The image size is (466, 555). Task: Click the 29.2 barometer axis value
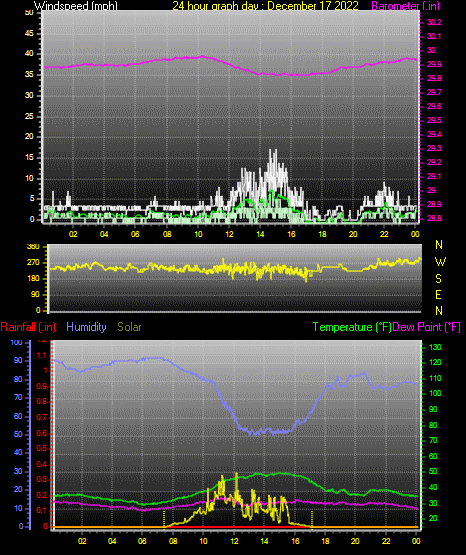coord(434,162)
